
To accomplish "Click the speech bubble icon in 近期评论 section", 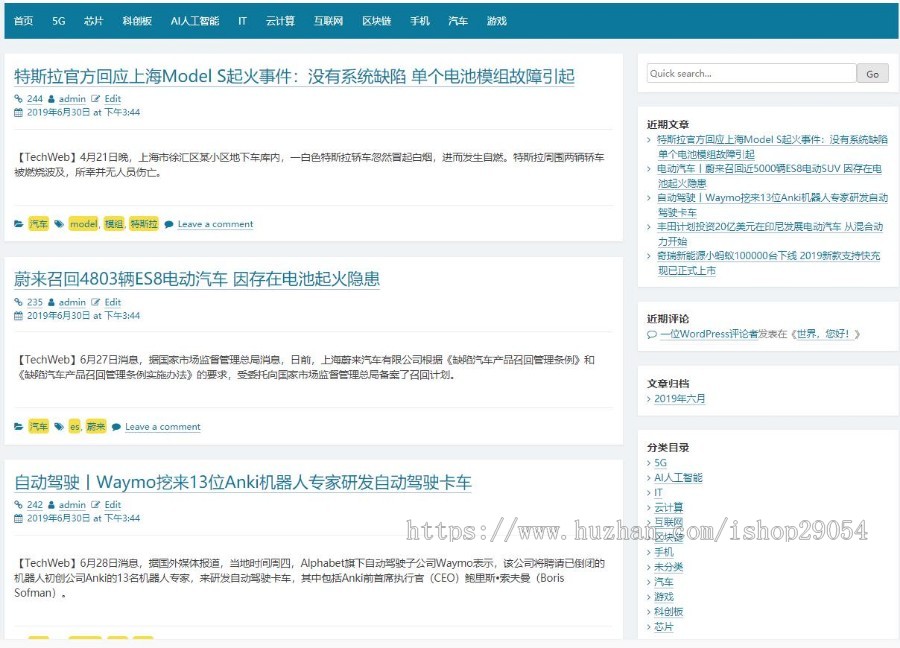I will [651, 334].
